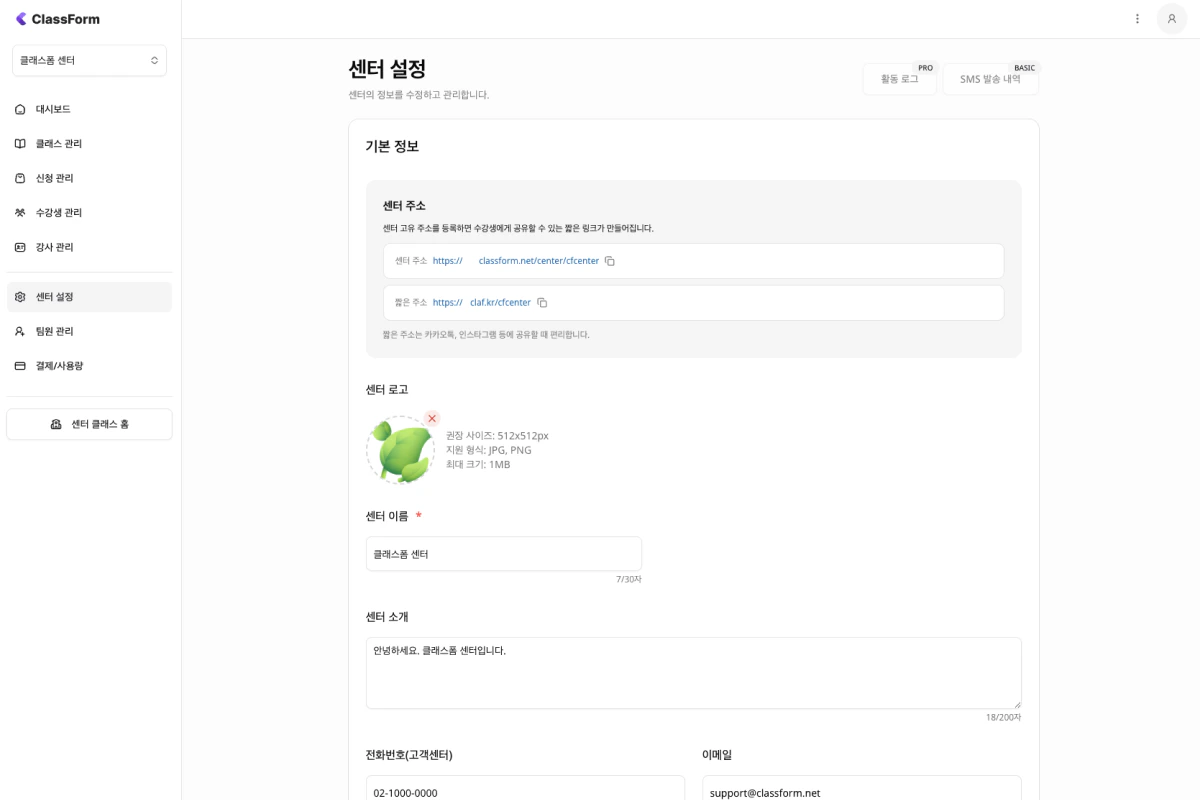Open 결제/사용량 via the card icon
The width and height of the screenshot is (1200, 800).
point(20,365)
